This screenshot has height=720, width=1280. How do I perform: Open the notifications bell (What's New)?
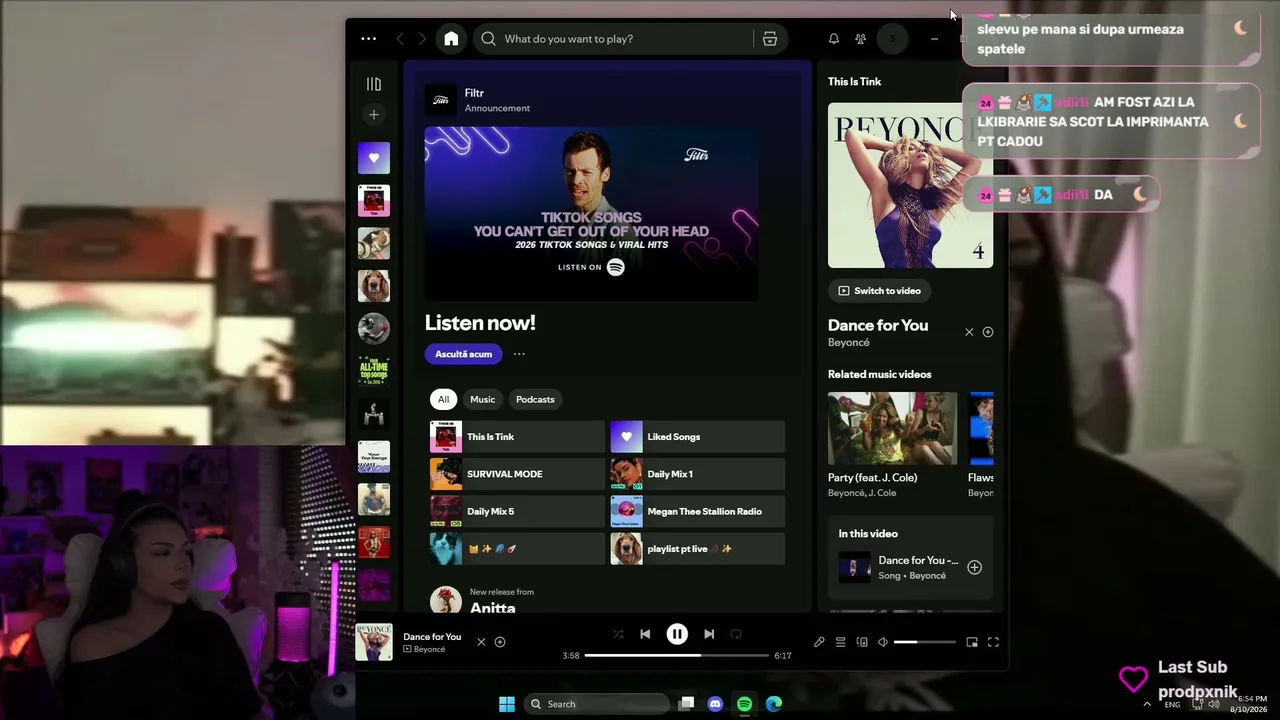834,39
